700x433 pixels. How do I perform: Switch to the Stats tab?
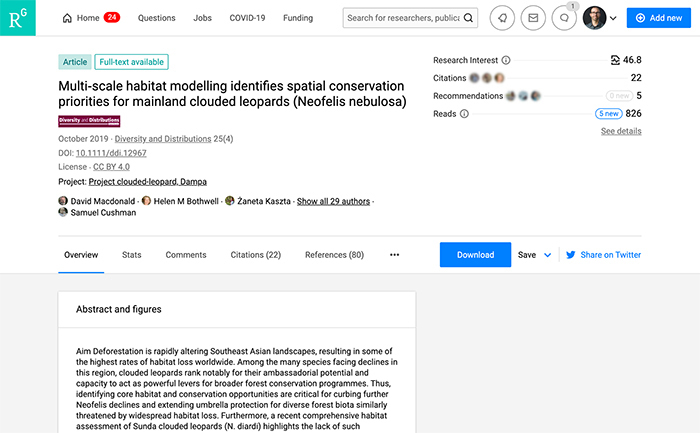[131, 255]
